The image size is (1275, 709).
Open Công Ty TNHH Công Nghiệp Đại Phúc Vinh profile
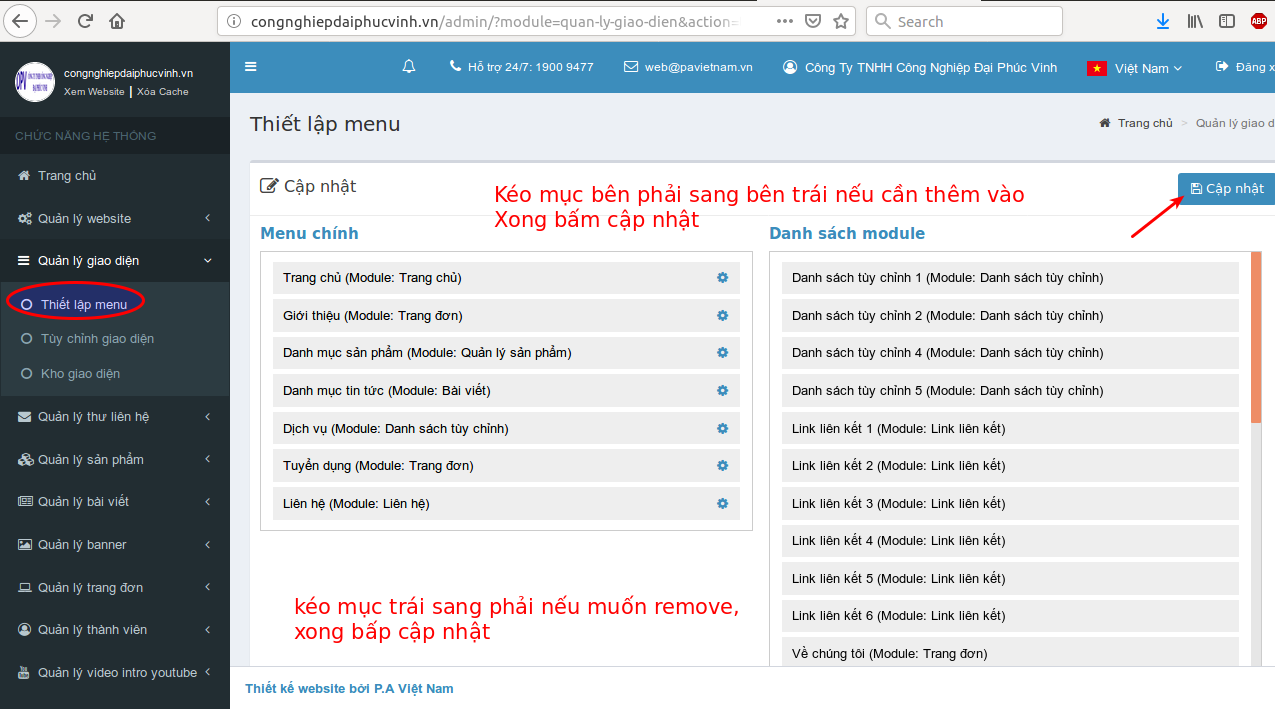(x=919, y=67)
